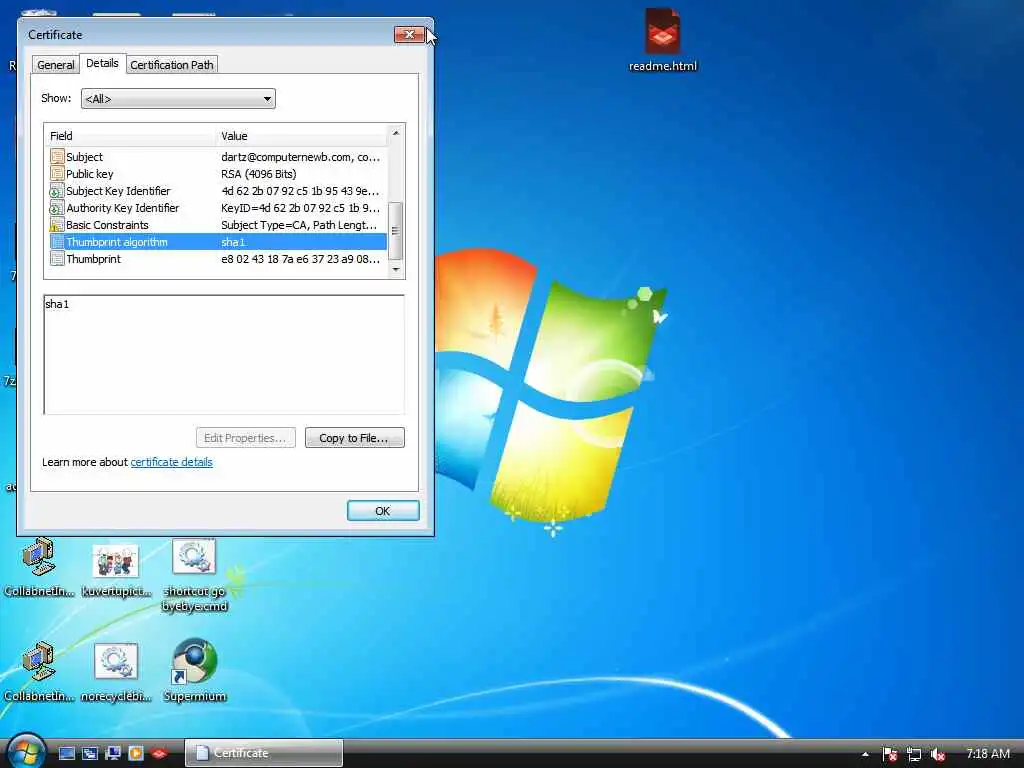Open network status tray icon
The height and width of the screenshot is (768, 1024).
pos(914,754)
